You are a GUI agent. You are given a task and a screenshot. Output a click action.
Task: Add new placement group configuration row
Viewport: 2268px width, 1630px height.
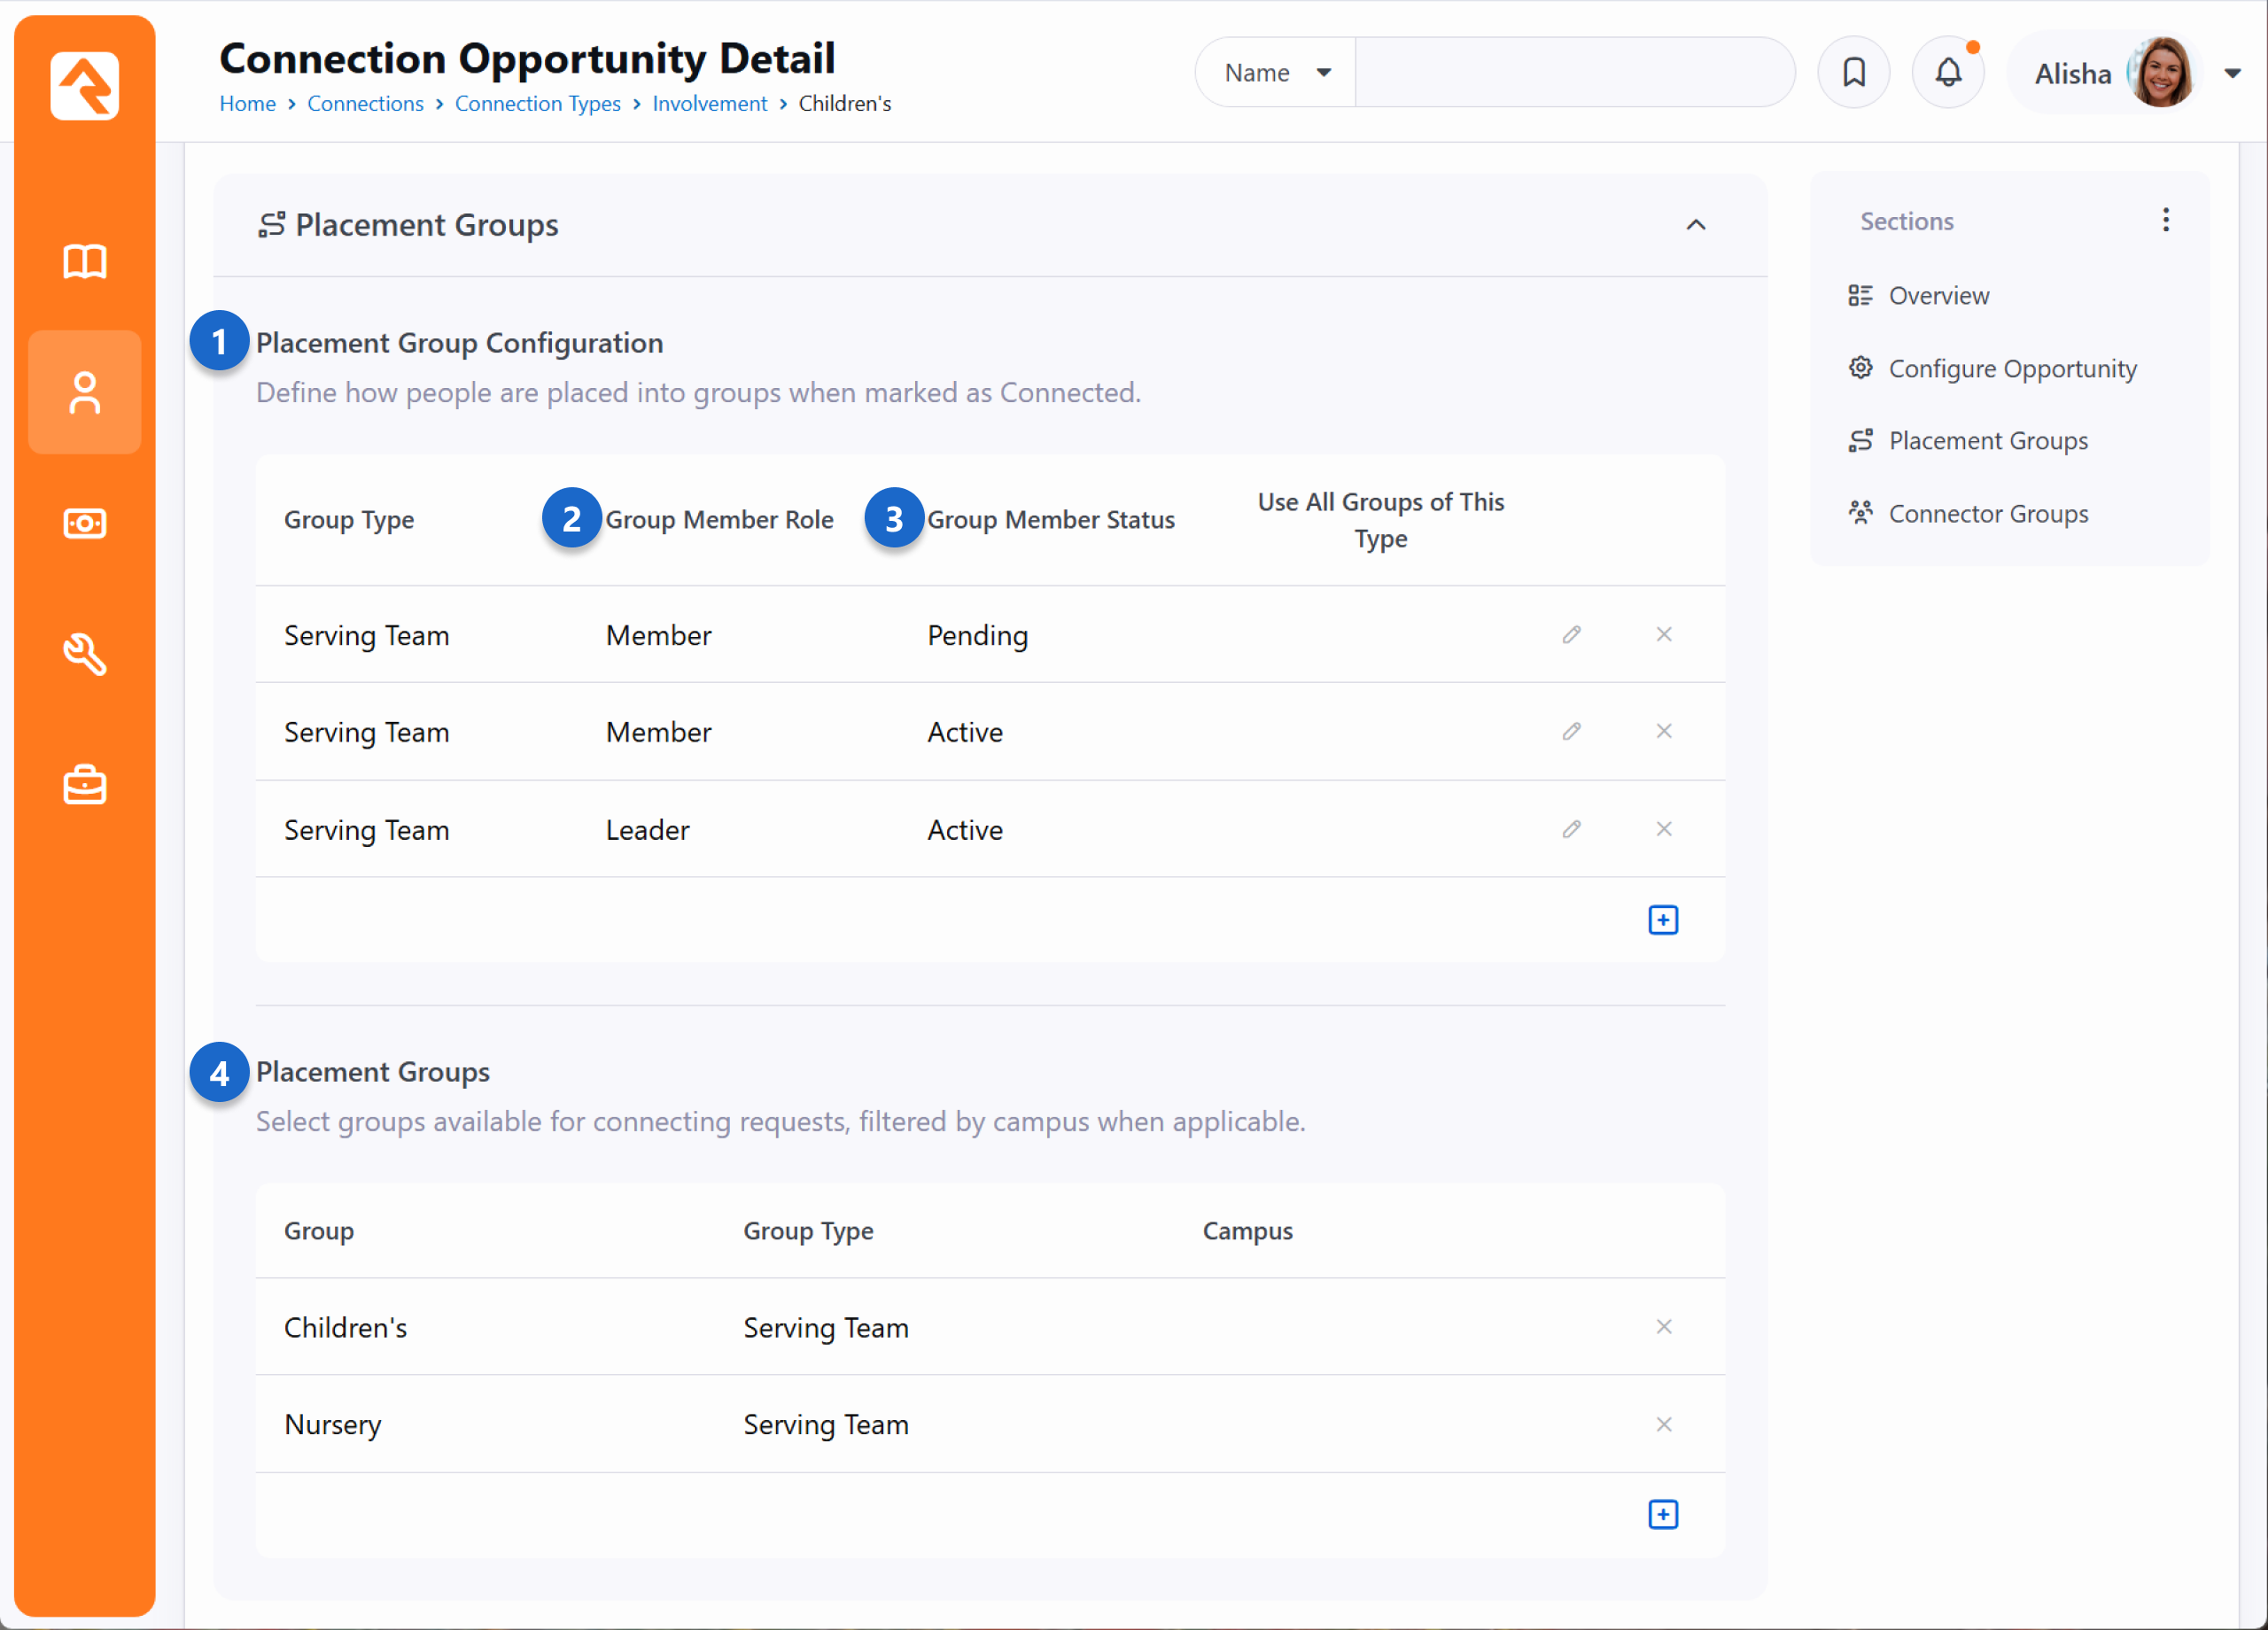tap(1662, 920)
